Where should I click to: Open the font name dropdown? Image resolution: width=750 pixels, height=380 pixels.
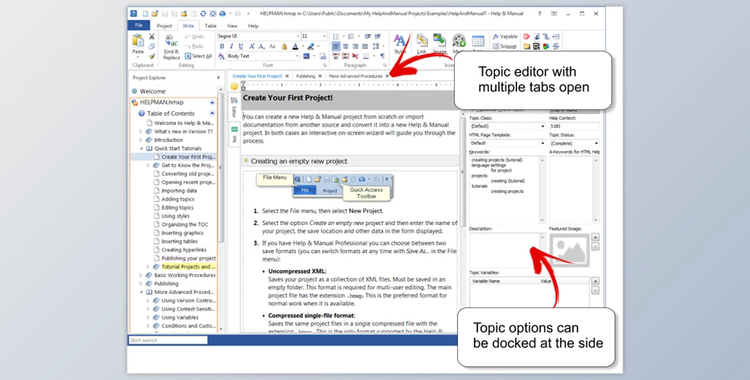click(298, 36)
